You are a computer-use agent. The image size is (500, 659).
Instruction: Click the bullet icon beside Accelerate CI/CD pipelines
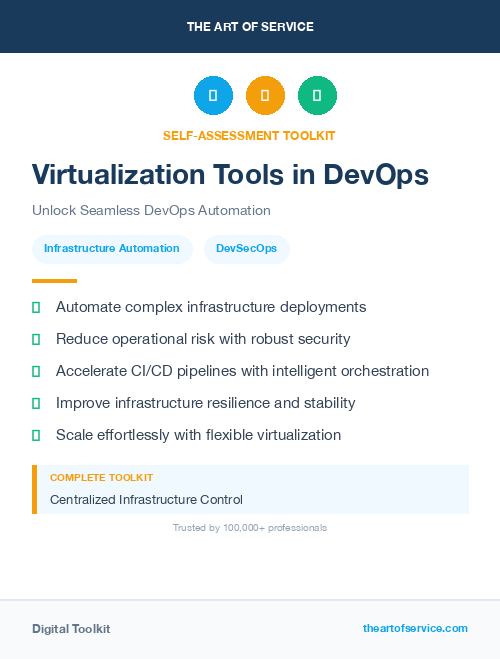(x=36, y=372)
